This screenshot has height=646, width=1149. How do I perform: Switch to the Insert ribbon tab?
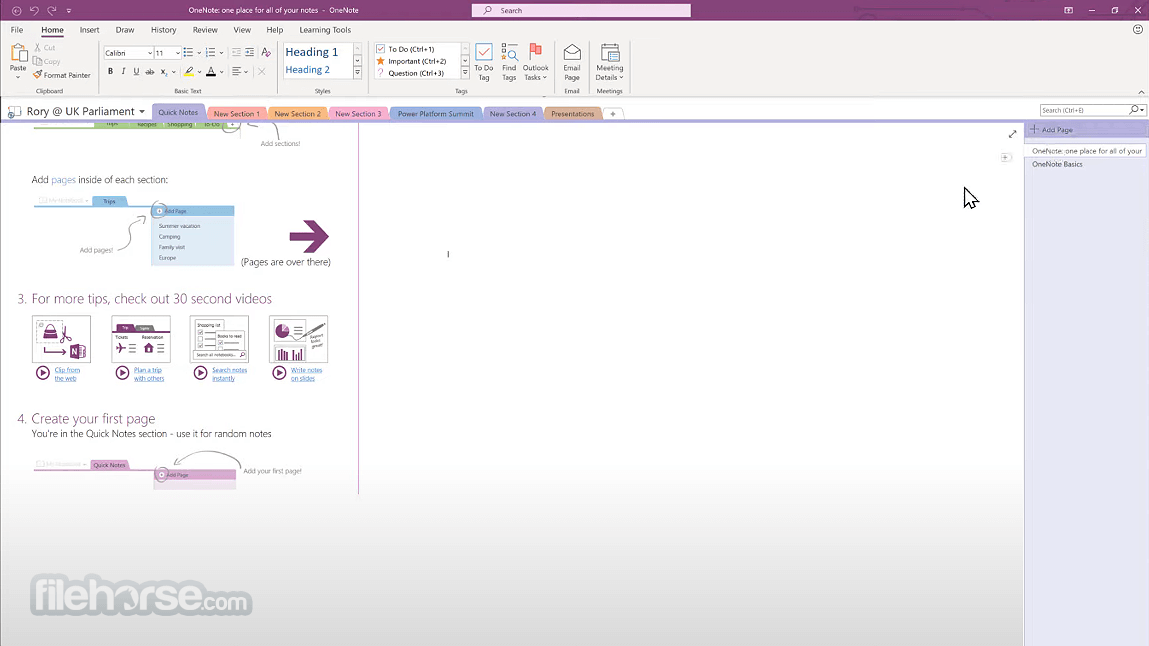pyautogui.click(x=89, y=30)
